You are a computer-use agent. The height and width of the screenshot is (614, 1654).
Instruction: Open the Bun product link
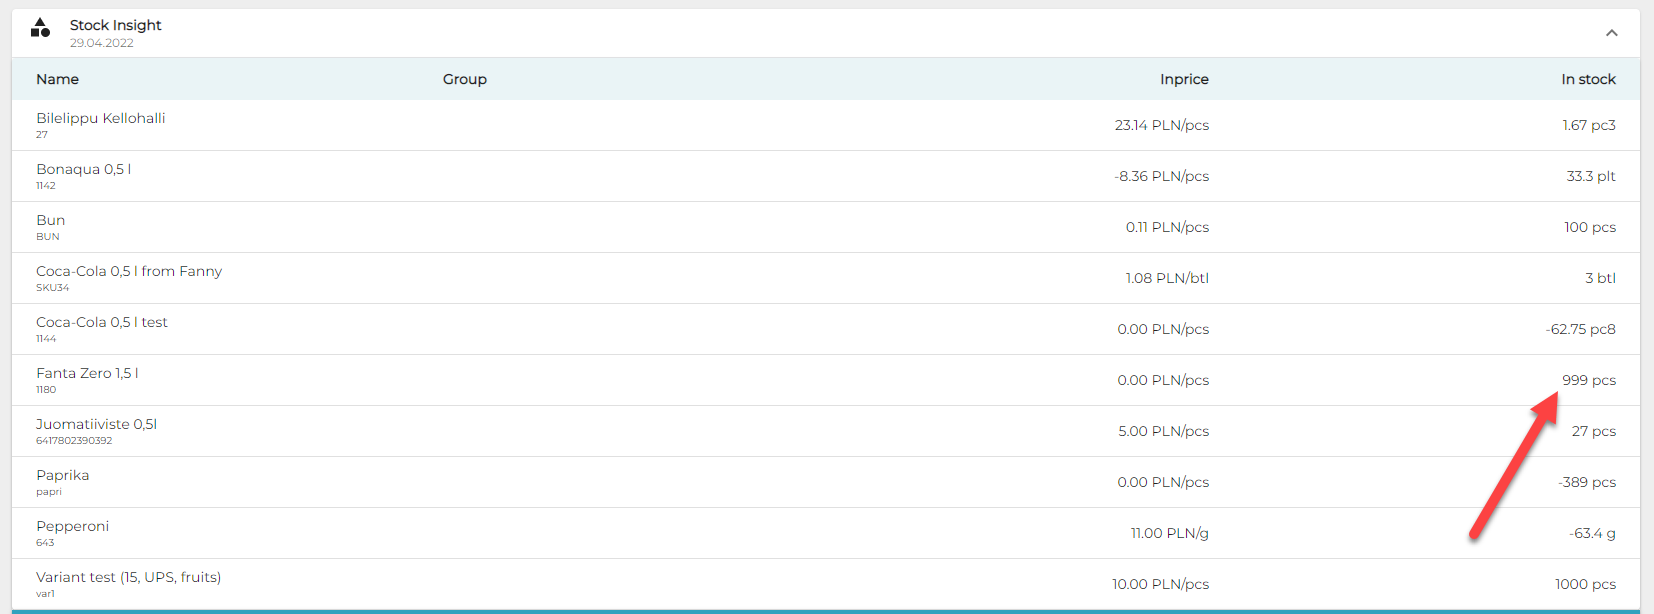click(51, 220)
